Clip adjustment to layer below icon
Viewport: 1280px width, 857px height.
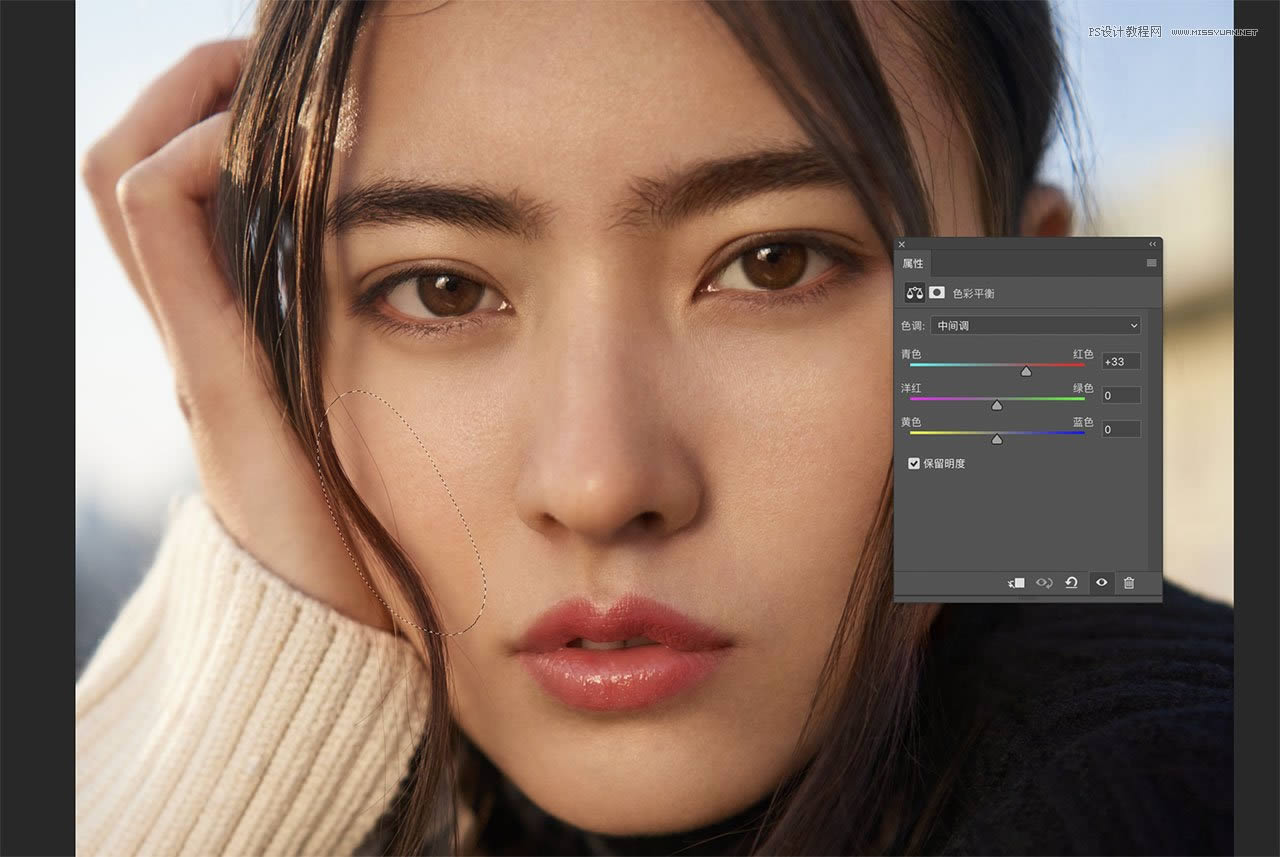click(1016, 583)
